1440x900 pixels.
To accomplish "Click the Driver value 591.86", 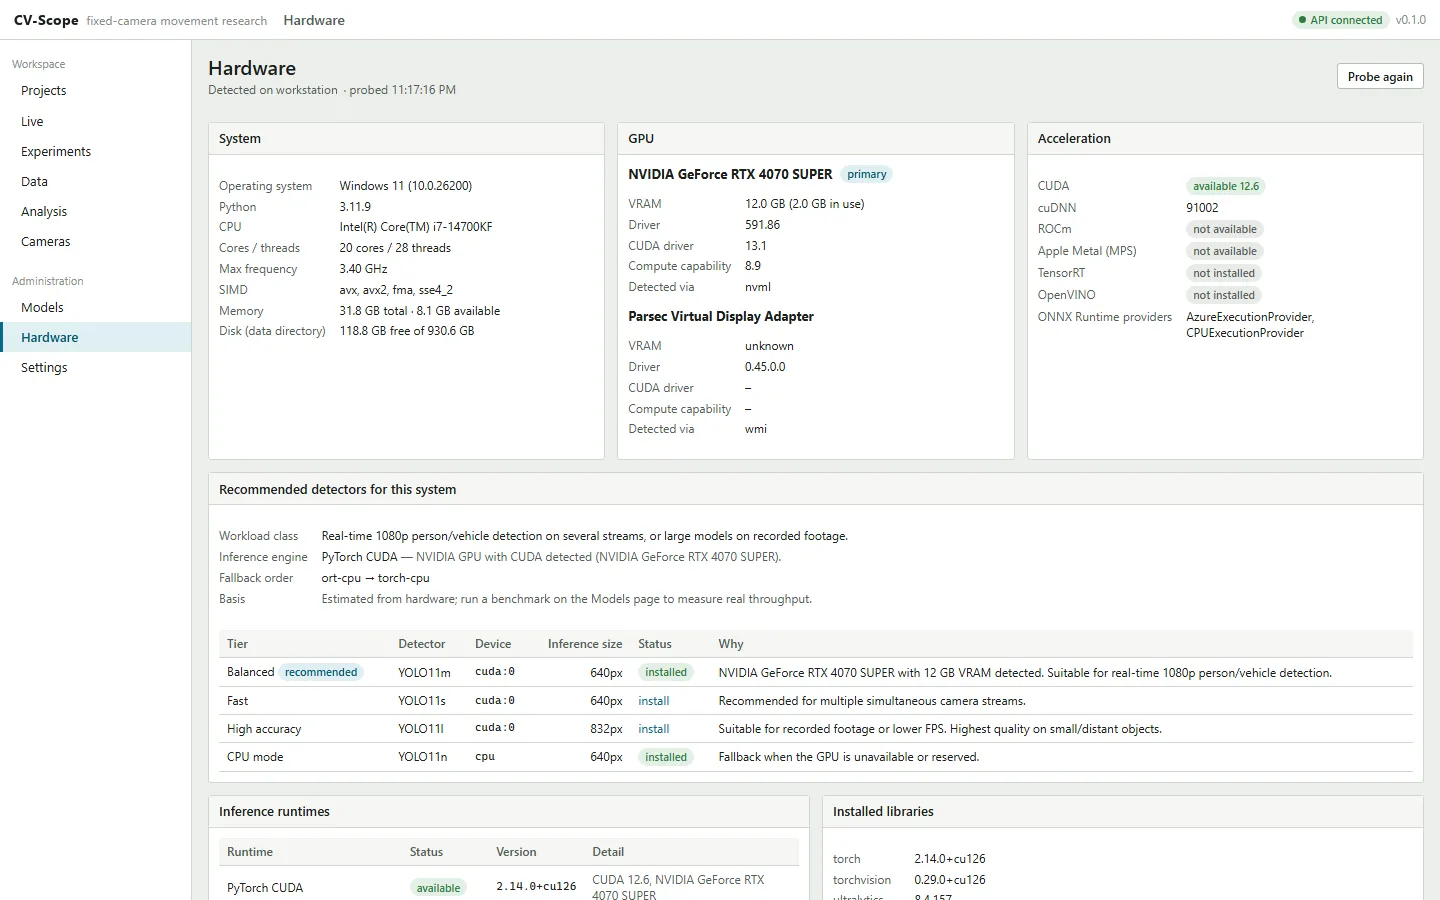I will coord(762,225).
